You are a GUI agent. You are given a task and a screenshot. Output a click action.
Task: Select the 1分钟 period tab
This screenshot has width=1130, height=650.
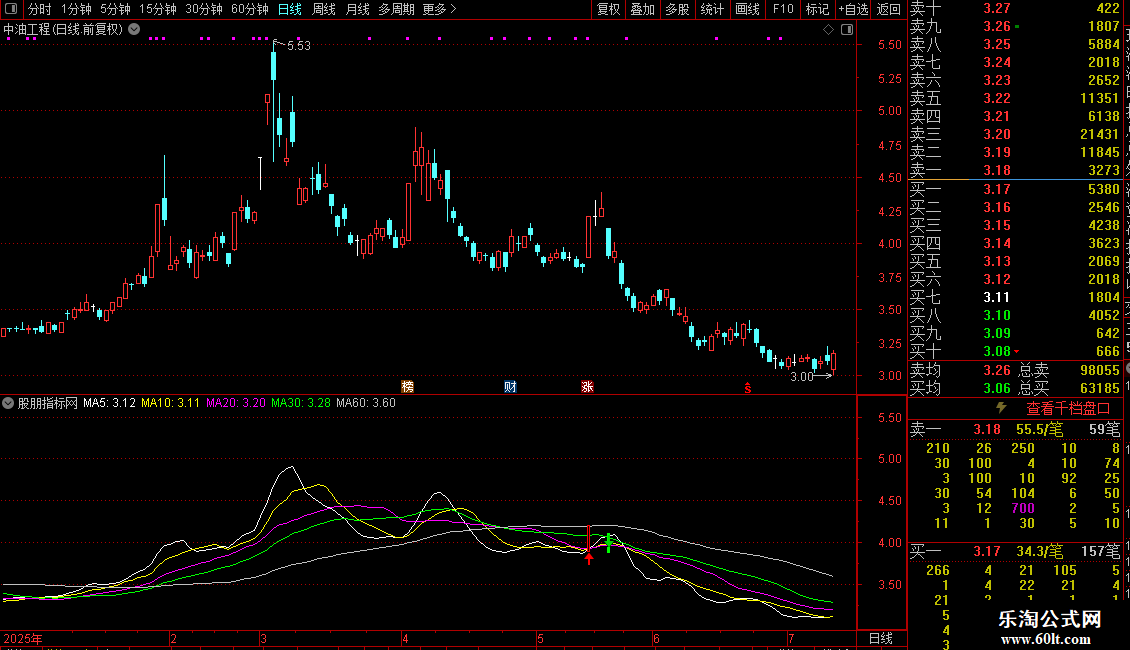(76, 9)
